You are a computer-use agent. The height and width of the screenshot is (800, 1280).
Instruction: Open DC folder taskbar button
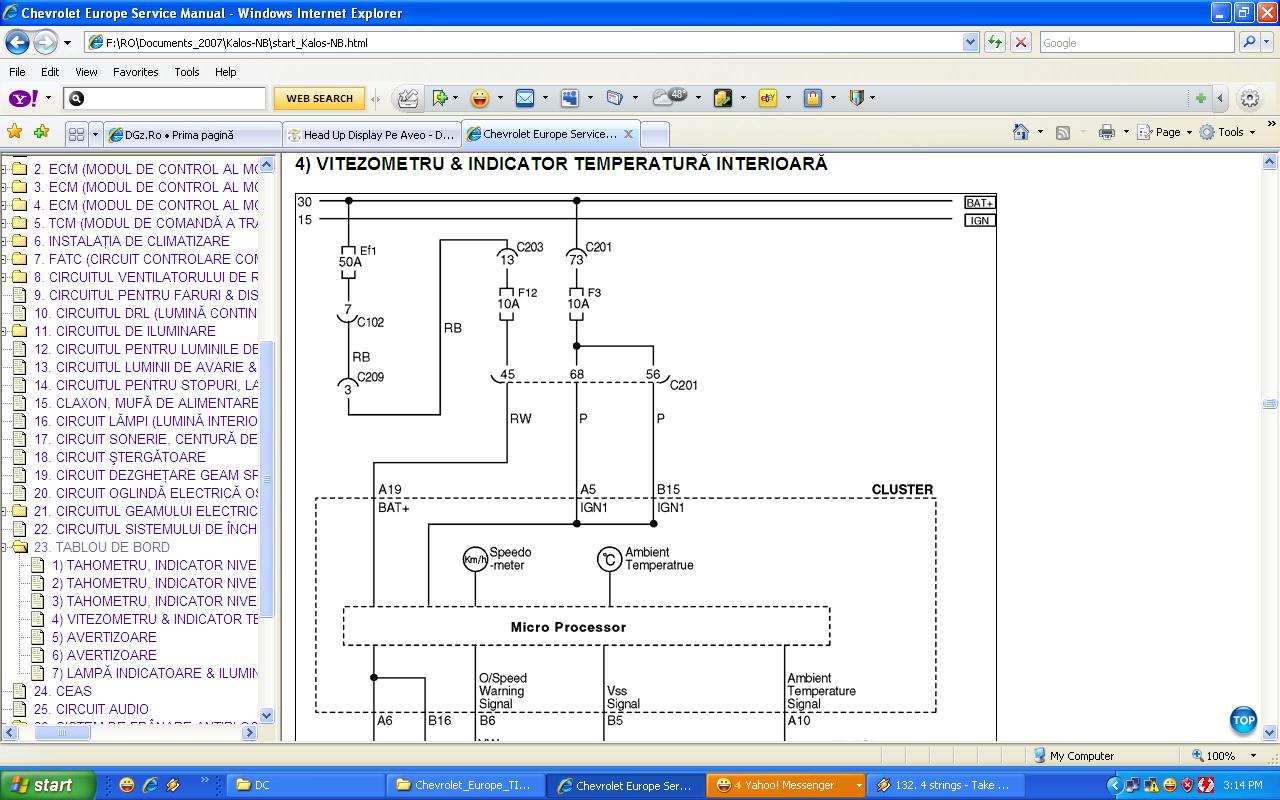(306, 785)
